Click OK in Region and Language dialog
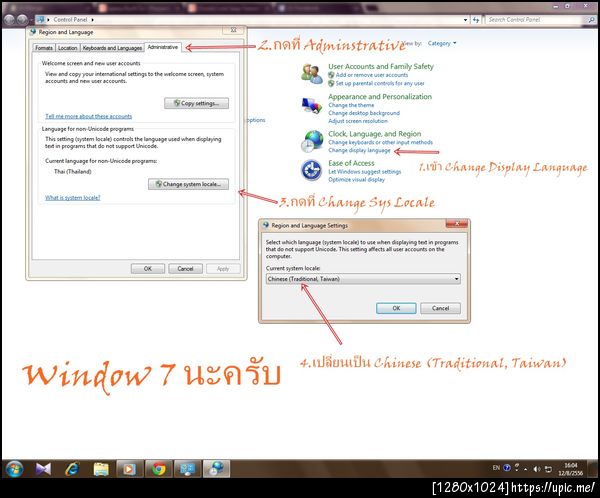This screenshot has height=498, width=600. [148, 269]
